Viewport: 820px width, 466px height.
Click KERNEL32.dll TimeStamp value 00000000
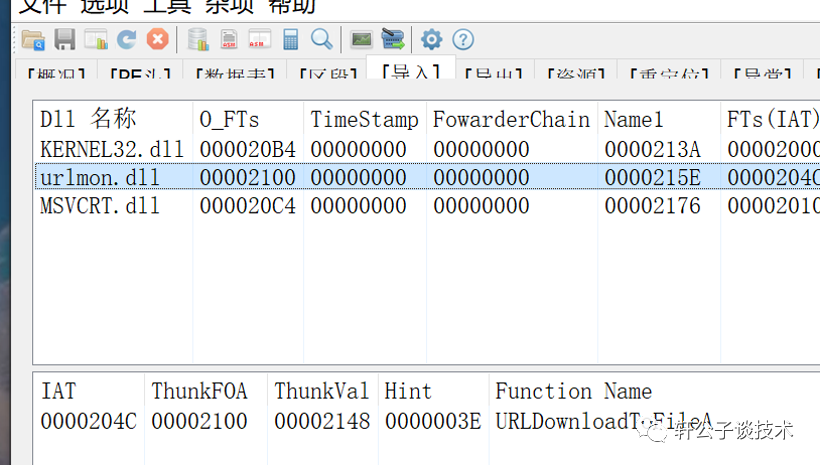point(358,150)
